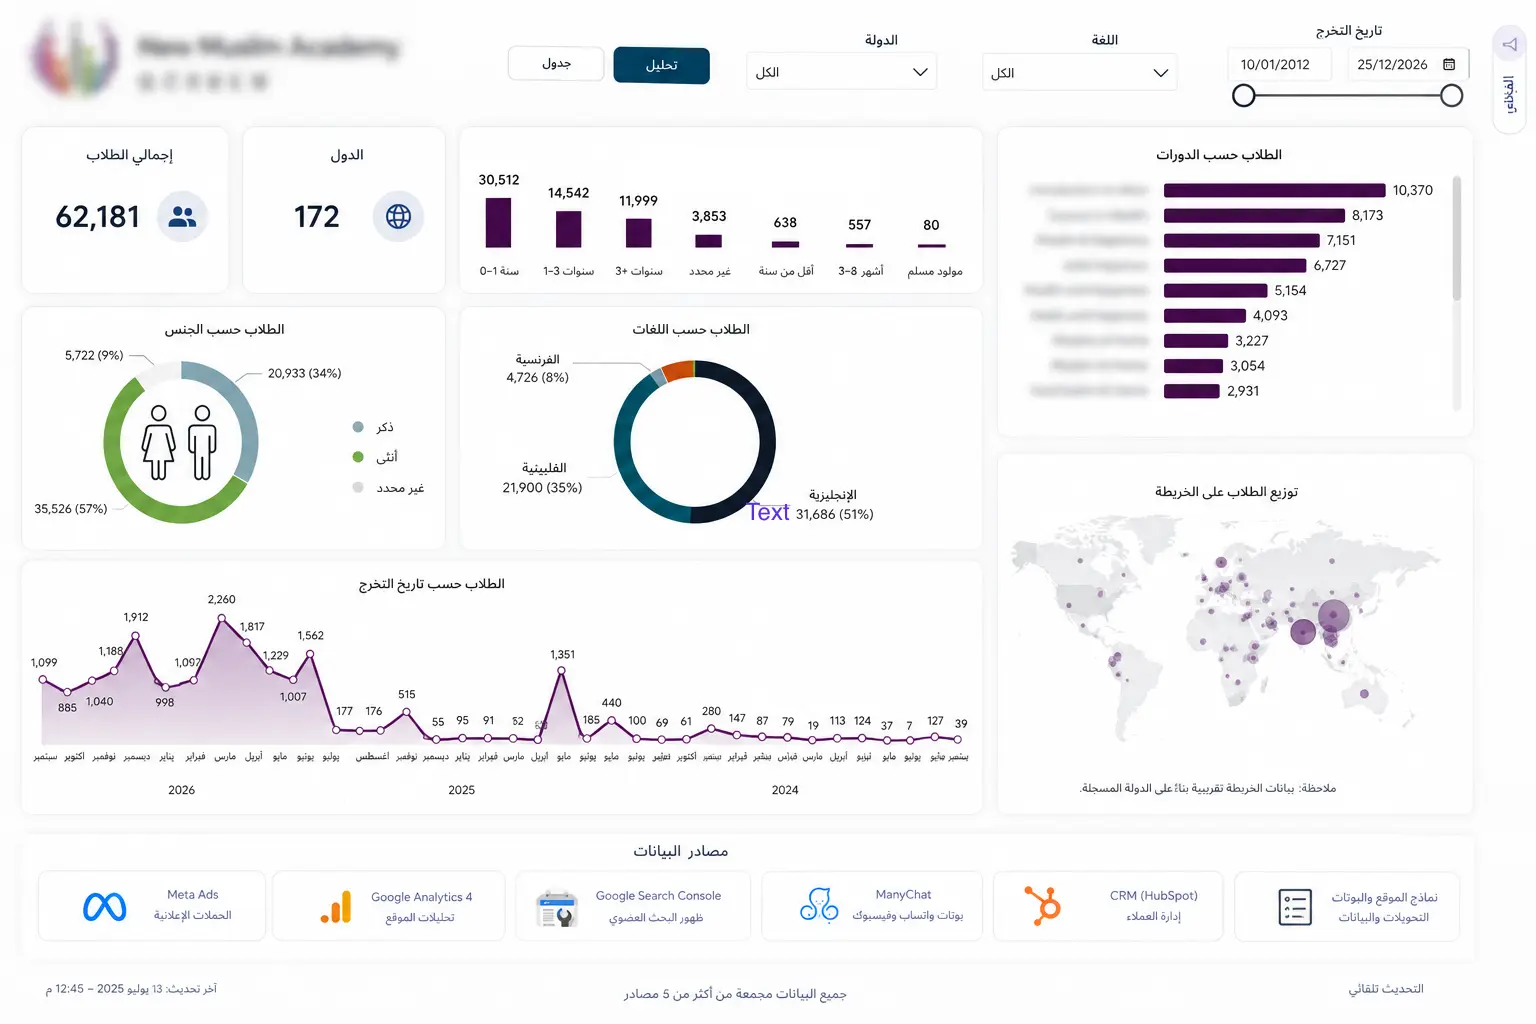1536x1024 pixels.
Task: Click the people icon beside total students
Action: coord(182,216)
